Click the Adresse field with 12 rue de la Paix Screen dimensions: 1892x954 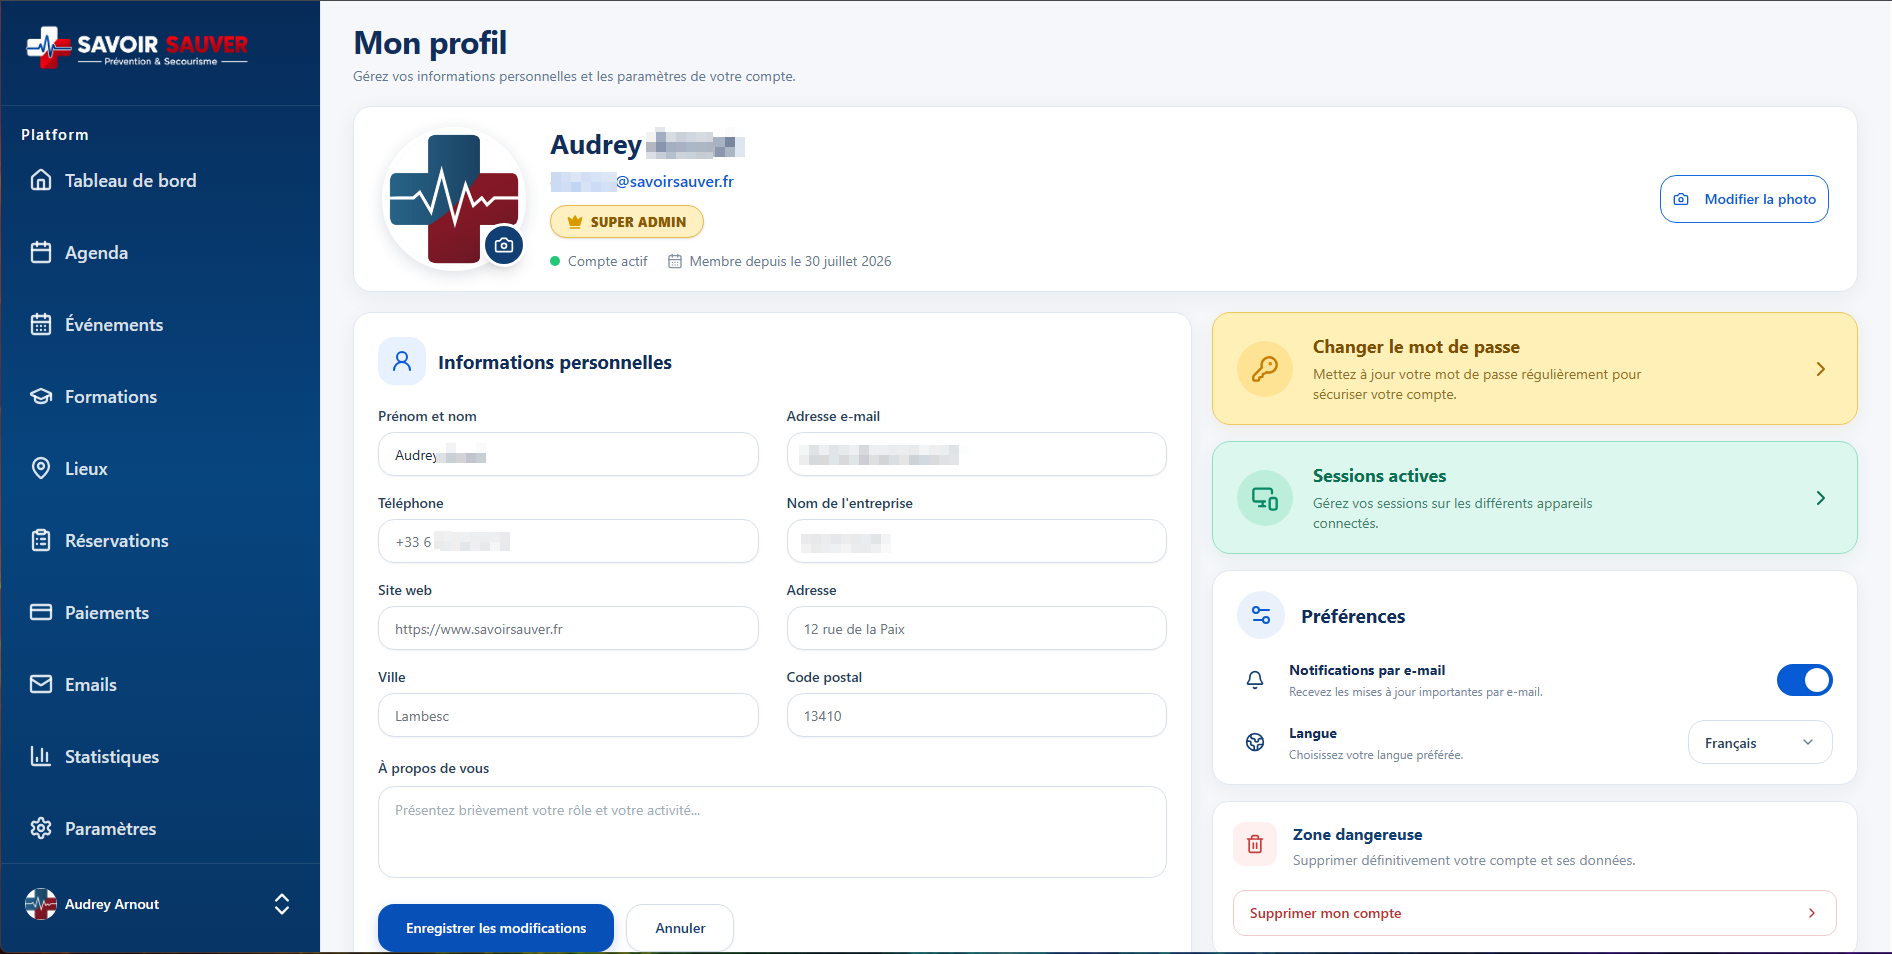click(977, 628)
